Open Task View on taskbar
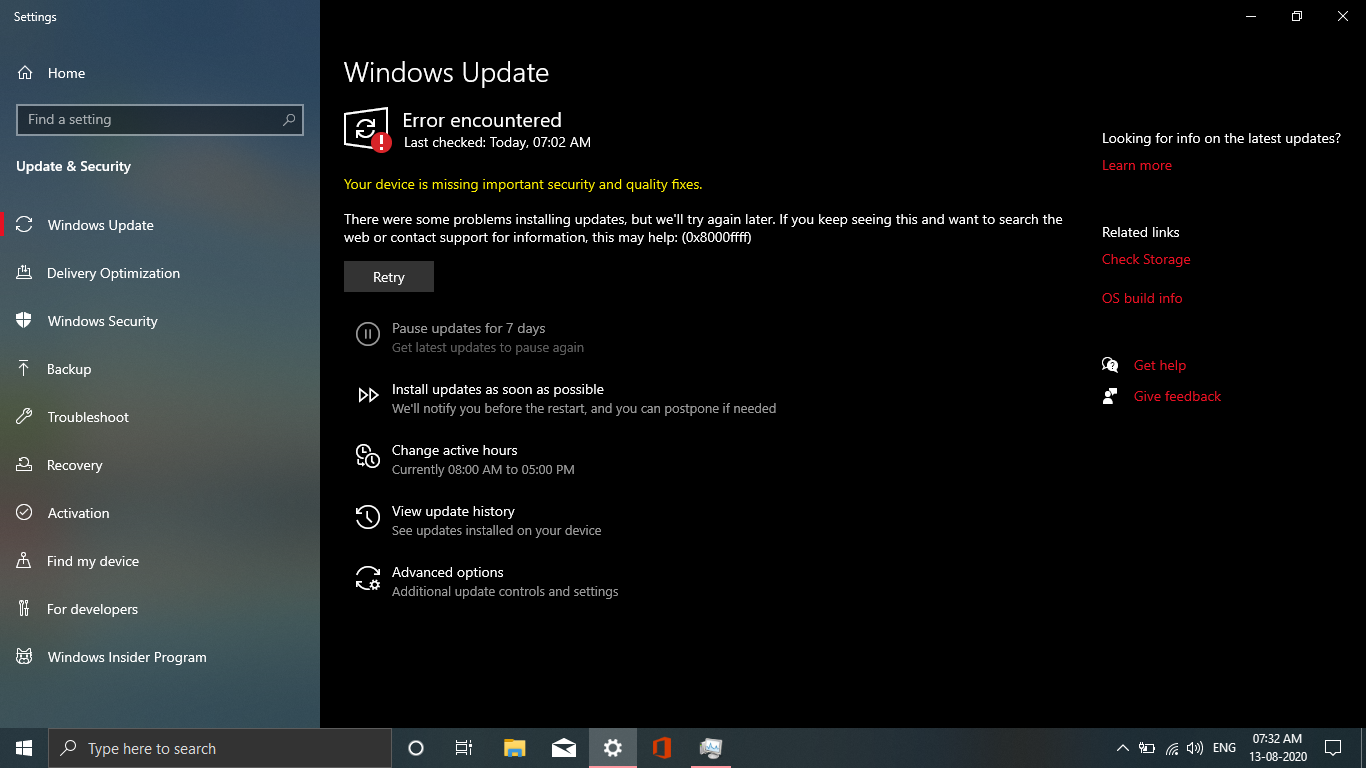1366x768 pixels. tap(464, 748)
